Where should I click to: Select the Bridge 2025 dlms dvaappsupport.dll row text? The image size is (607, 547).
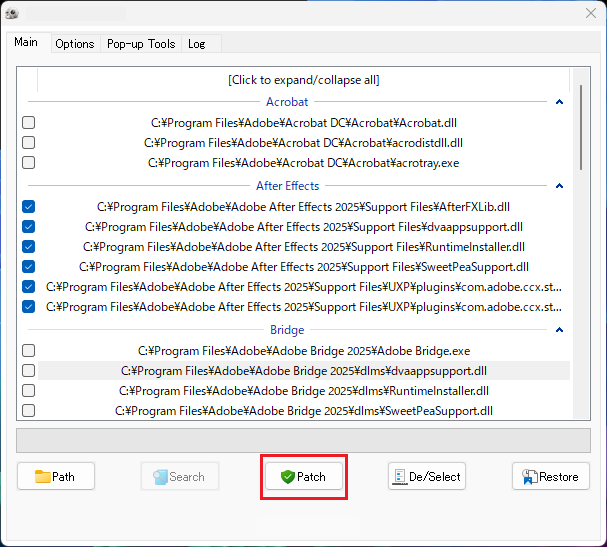pos(304,371)
